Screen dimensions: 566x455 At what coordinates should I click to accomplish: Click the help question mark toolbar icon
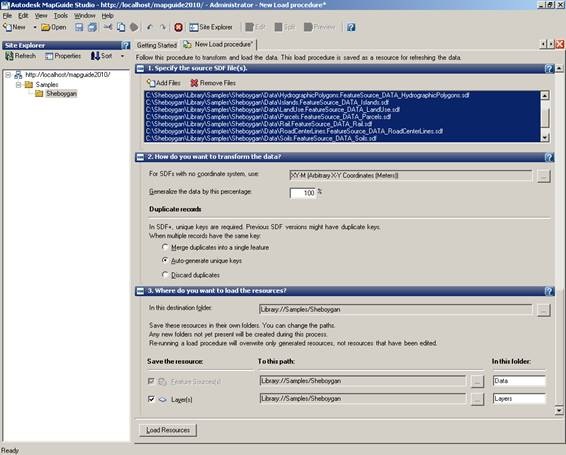click(x=351, y=27)
